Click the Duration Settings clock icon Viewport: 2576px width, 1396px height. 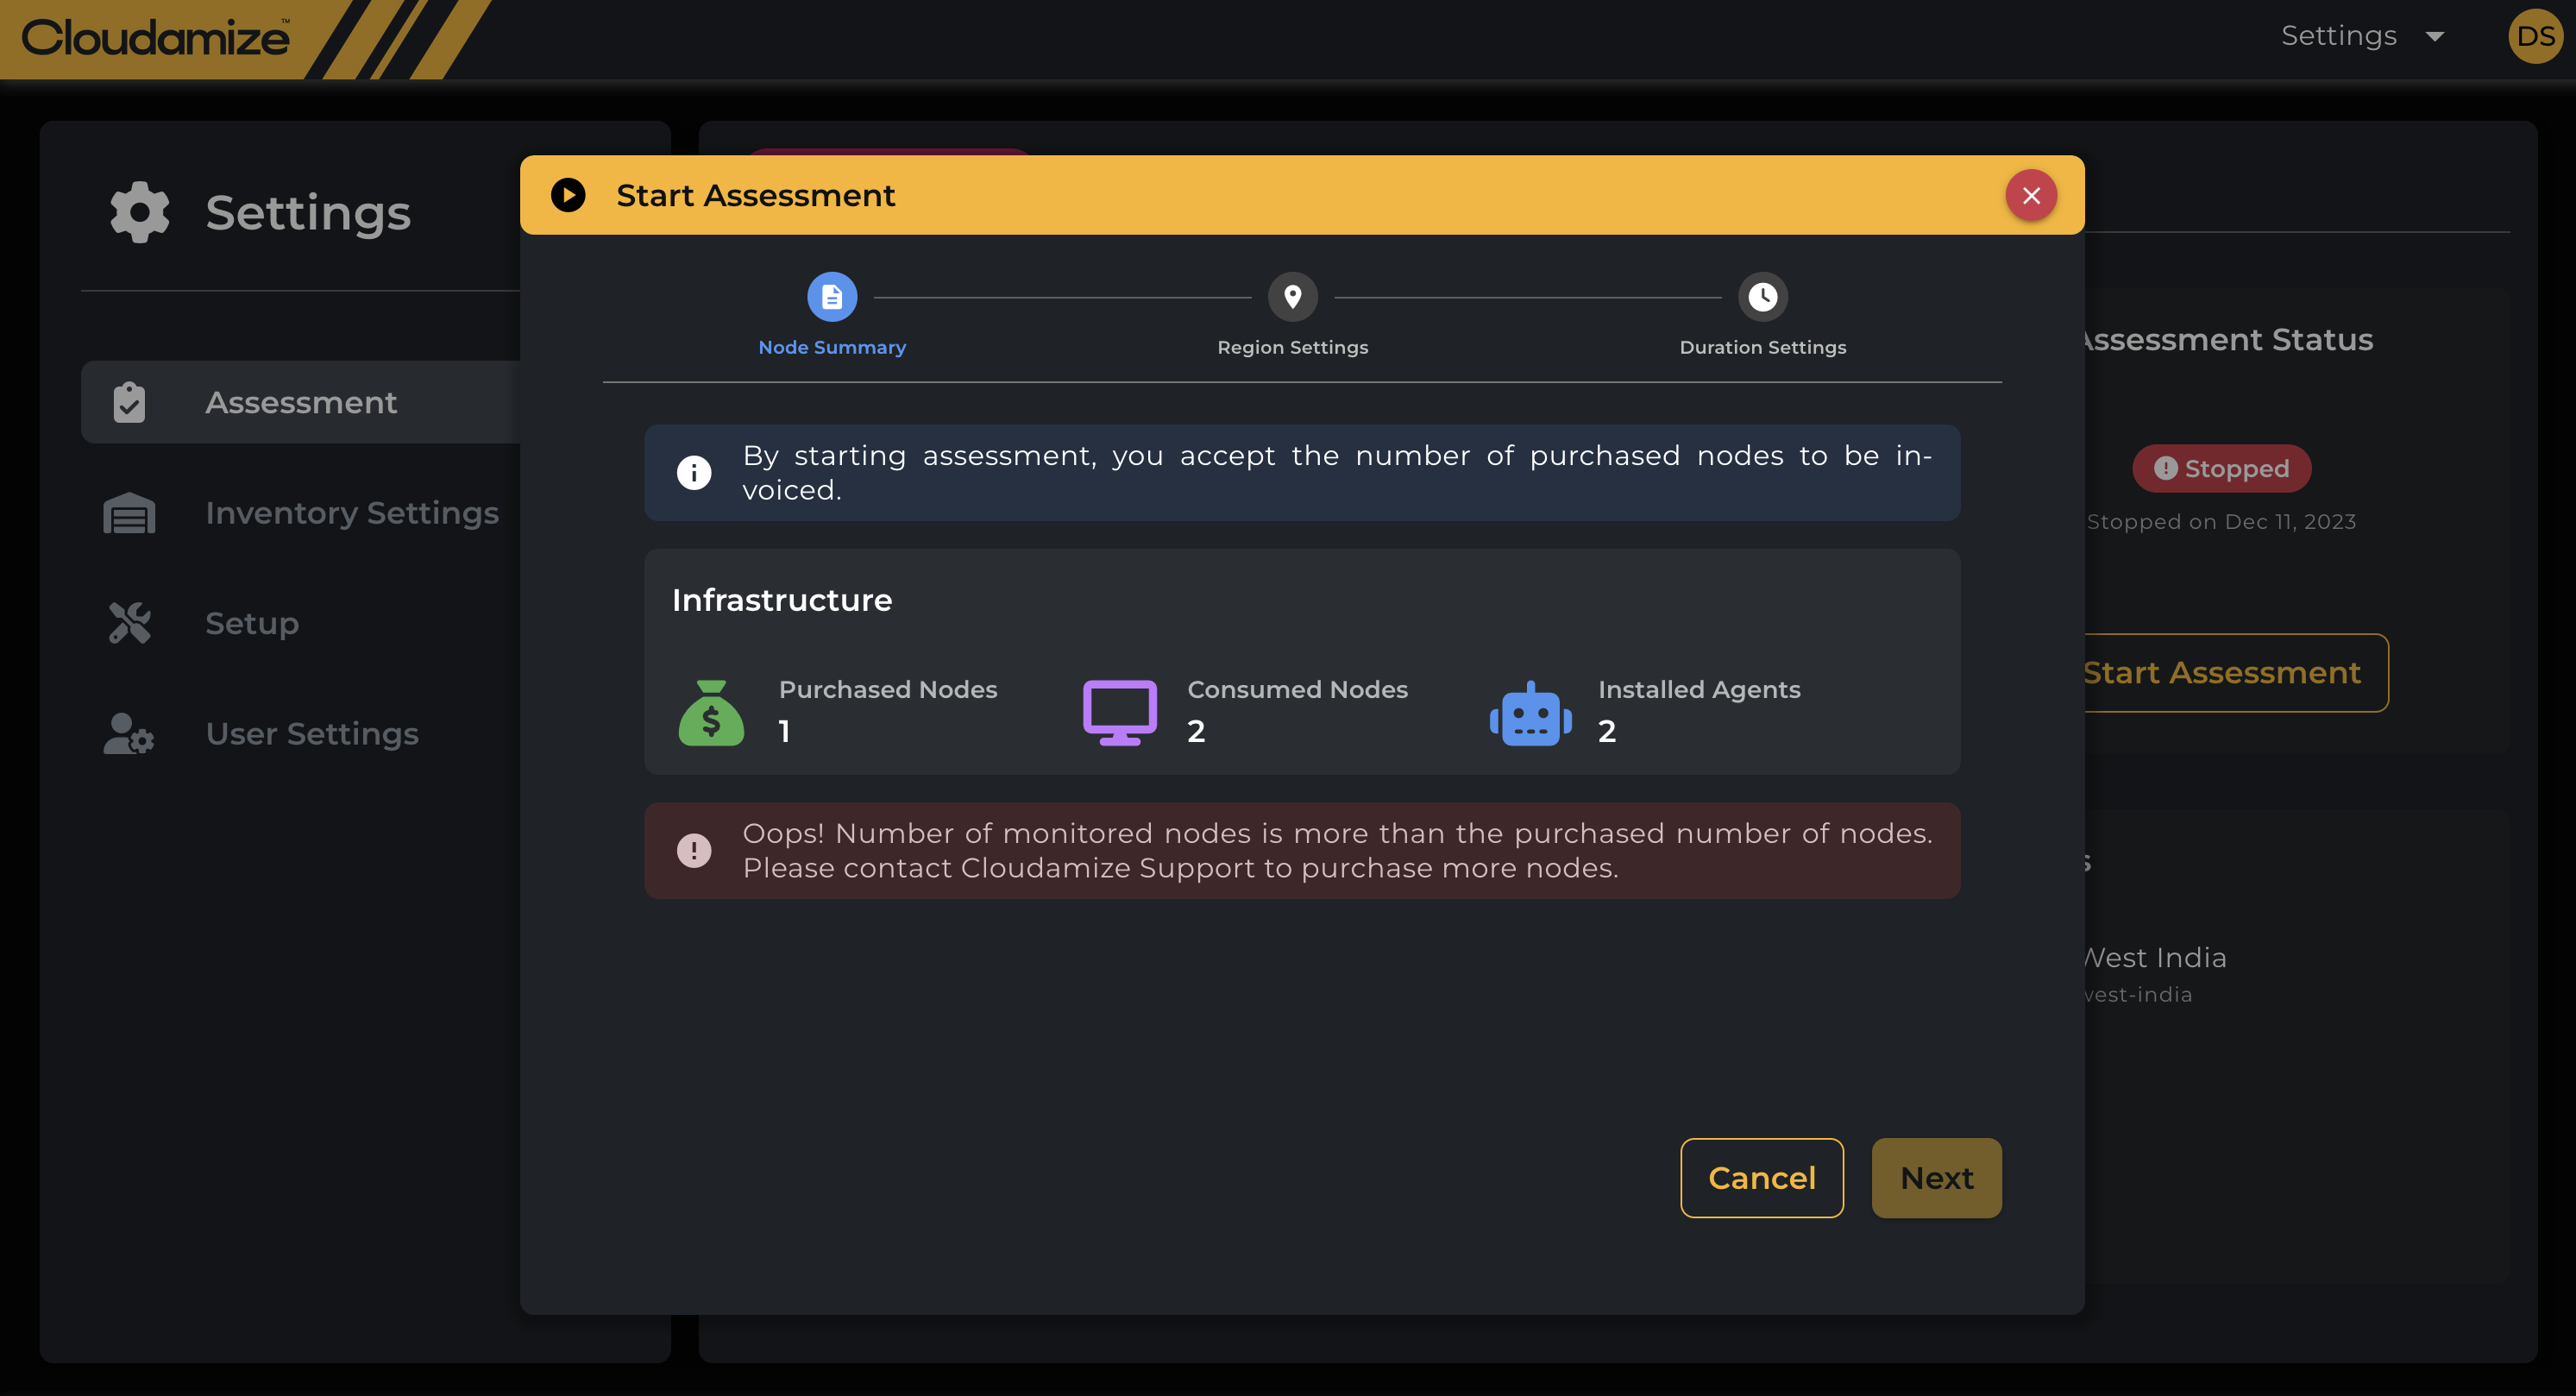click(1762, 297)
